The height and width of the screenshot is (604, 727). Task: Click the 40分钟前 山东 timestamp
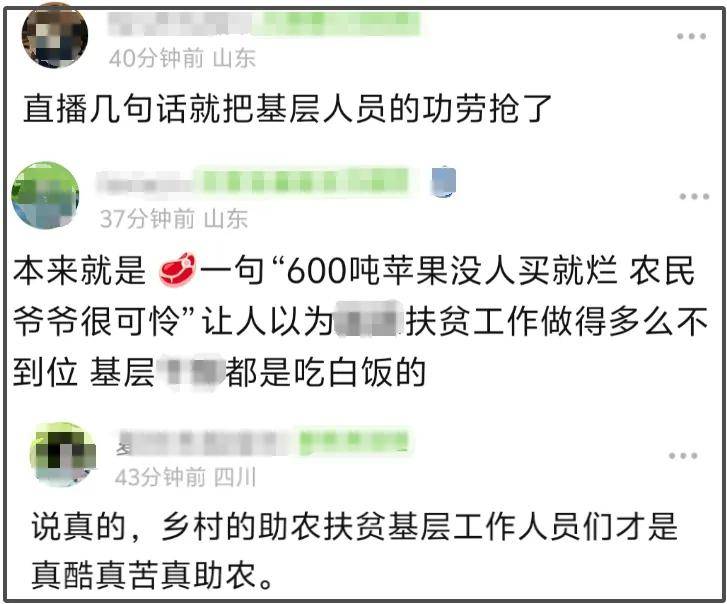pyautogui.click(x=182, y=58)
